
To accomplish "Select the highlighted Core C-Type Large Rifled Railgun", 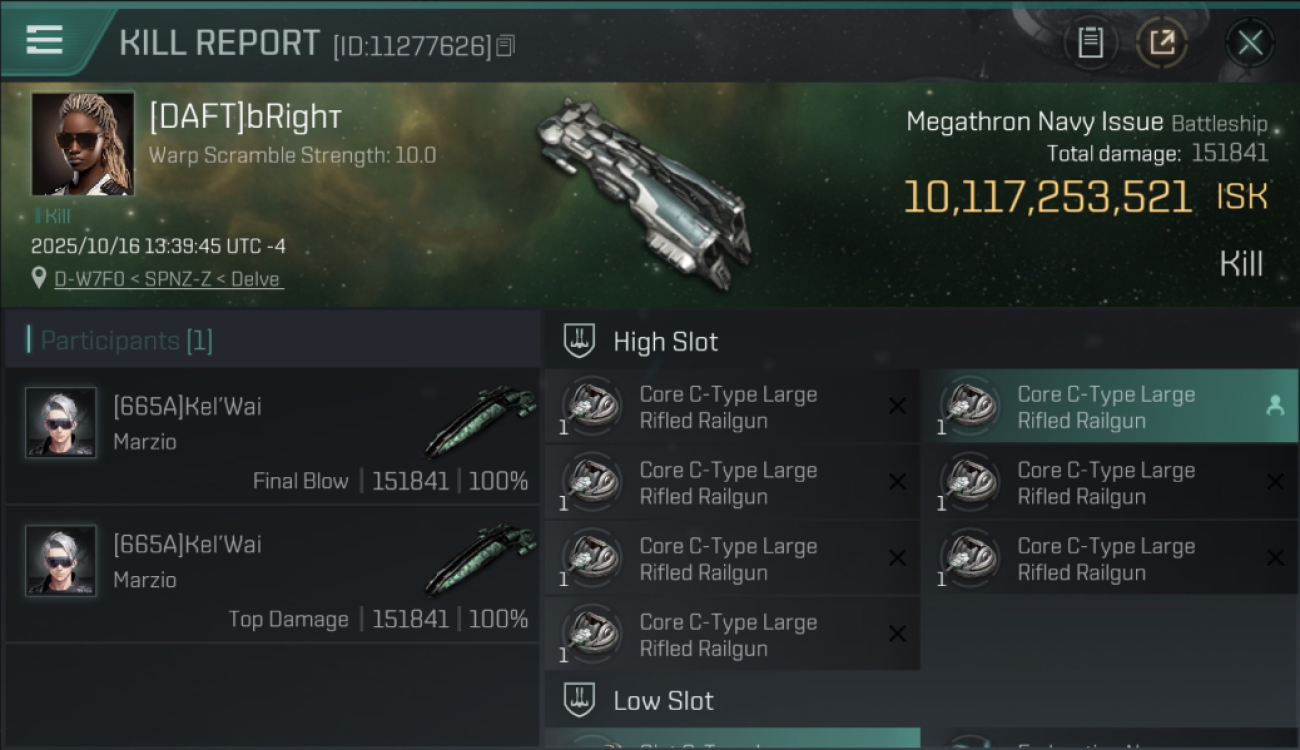I will click(1110, 407).
